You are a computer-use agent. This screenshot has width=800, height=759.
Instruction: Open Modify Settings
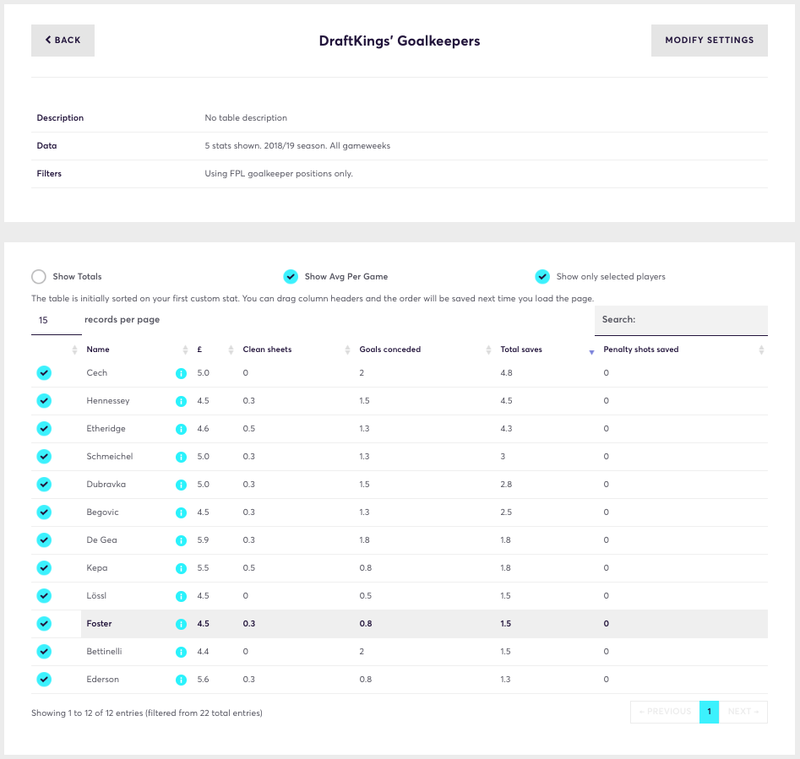[x=709, y=40]
